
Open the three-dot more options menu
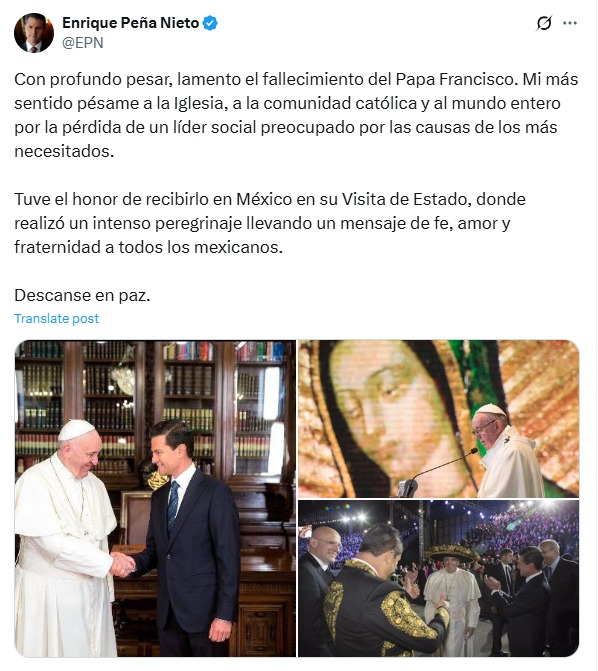tap(570, 23)
